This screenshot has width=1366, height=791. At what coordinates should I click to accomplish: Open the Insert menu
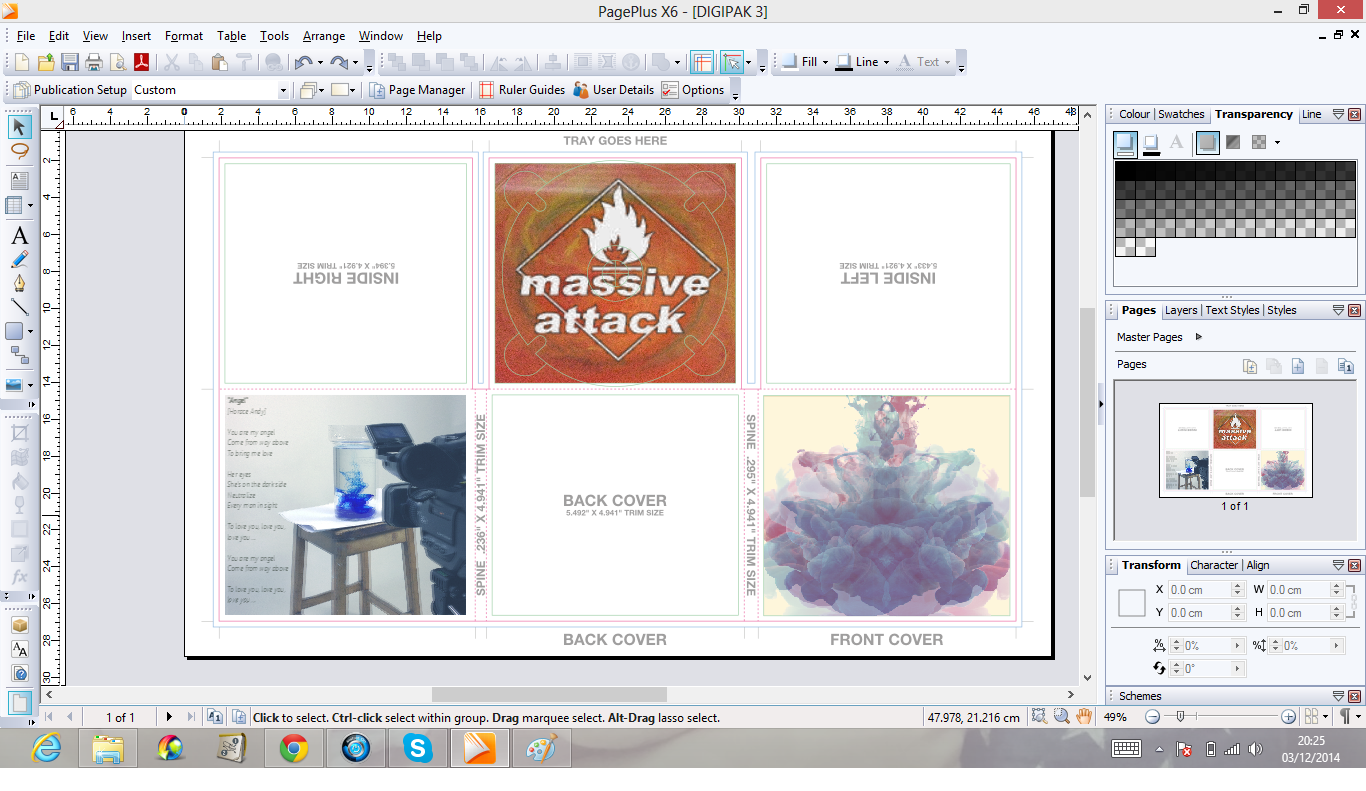tap(136, 36)
